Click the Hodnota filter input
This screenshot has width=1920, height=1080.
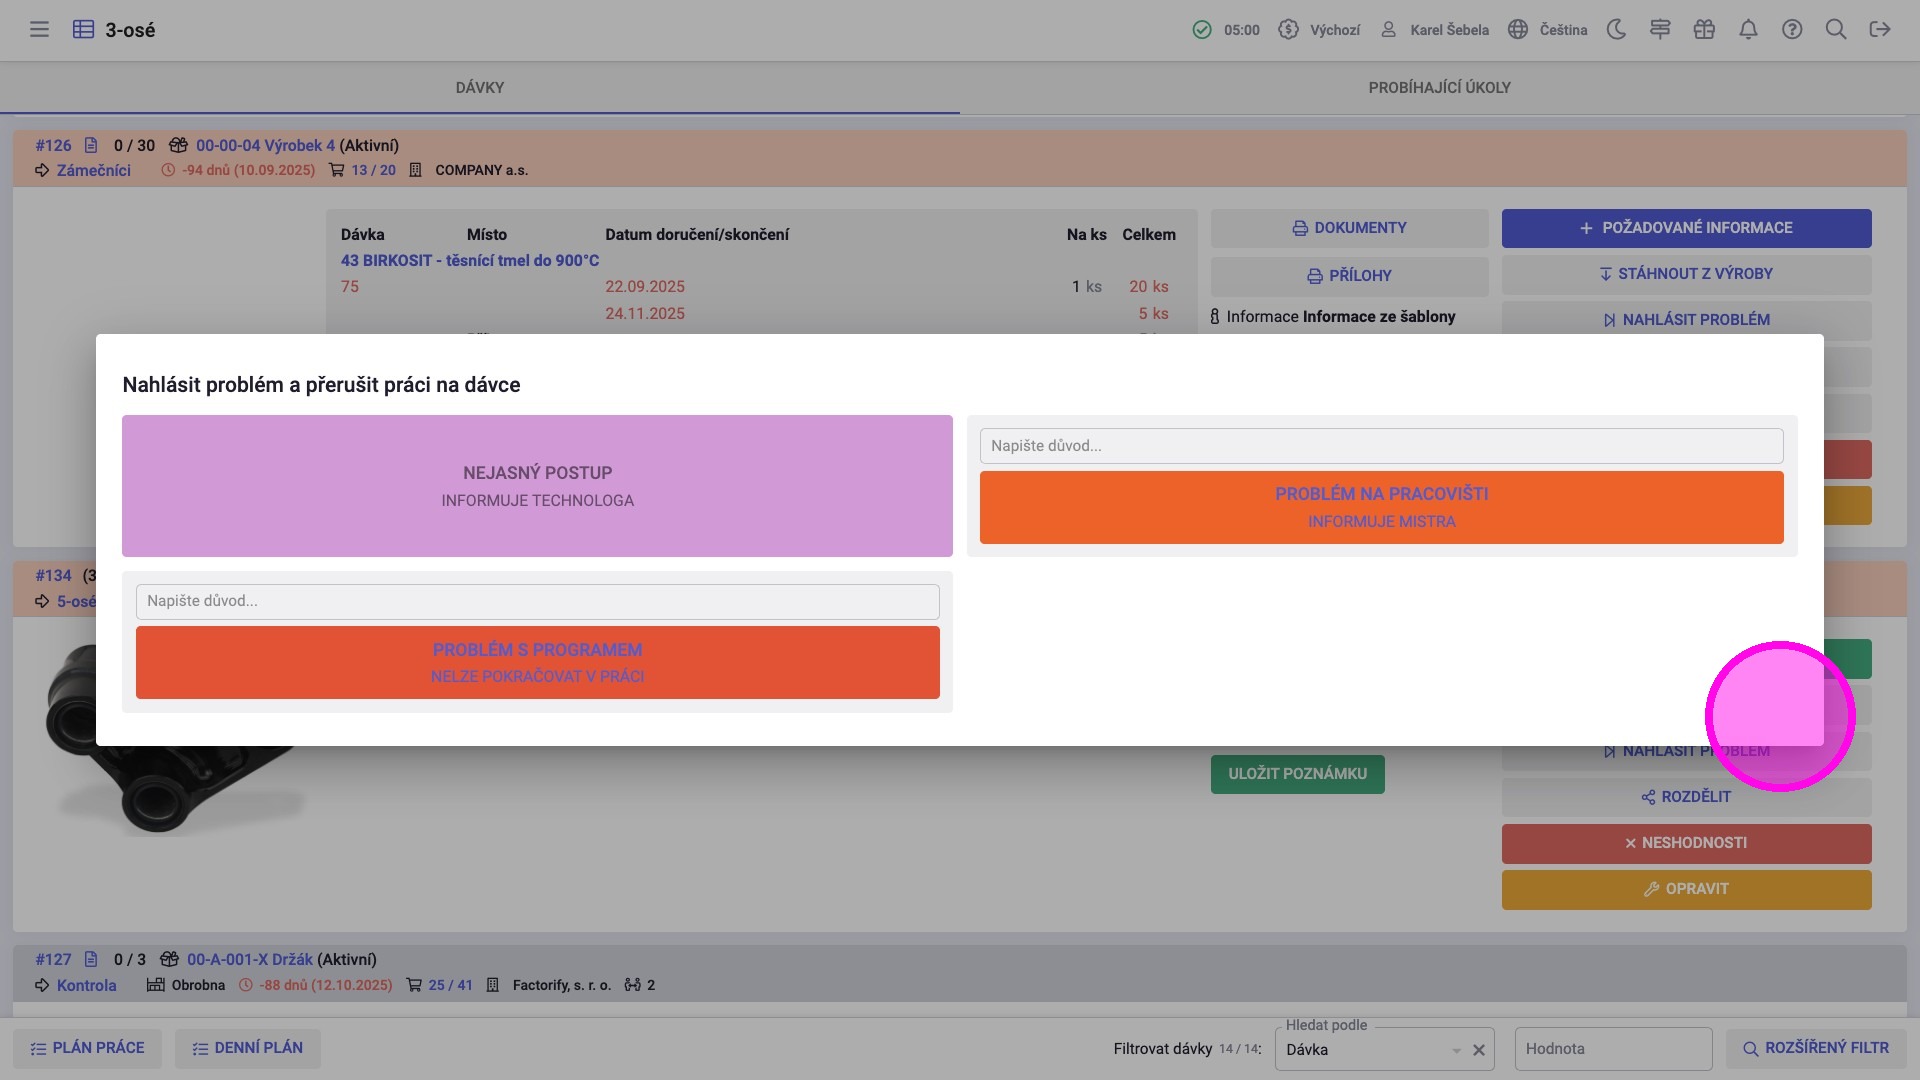pos(1612,1049)
